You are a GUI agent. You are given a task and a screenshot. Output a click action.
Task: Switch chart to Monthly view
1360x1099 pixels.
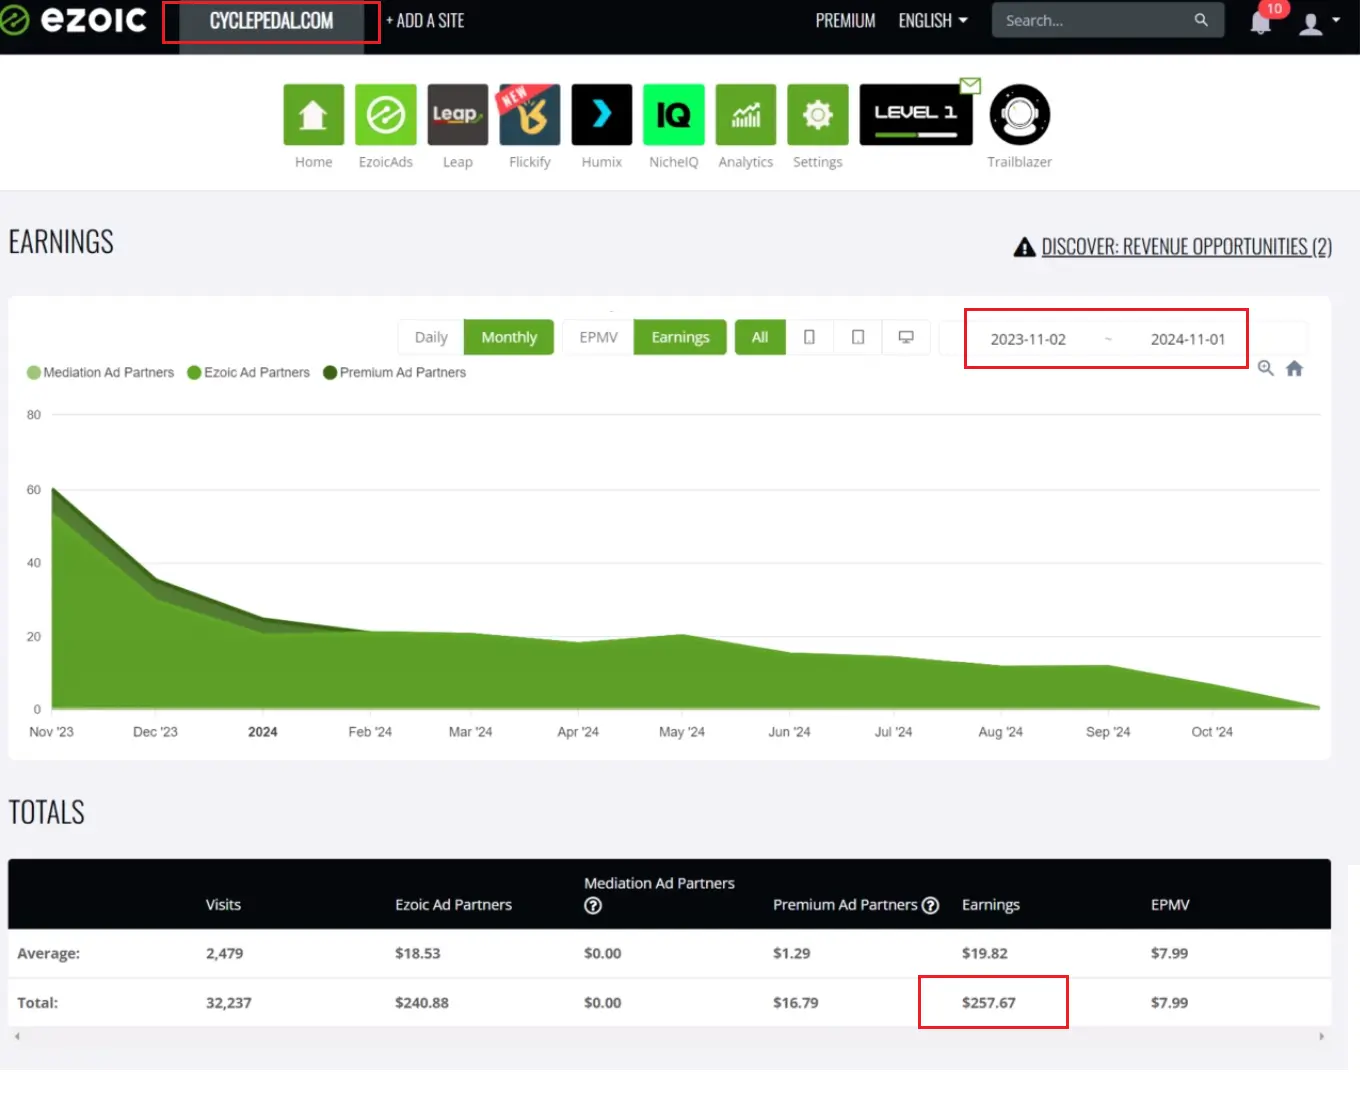click(x=509, y=337)
